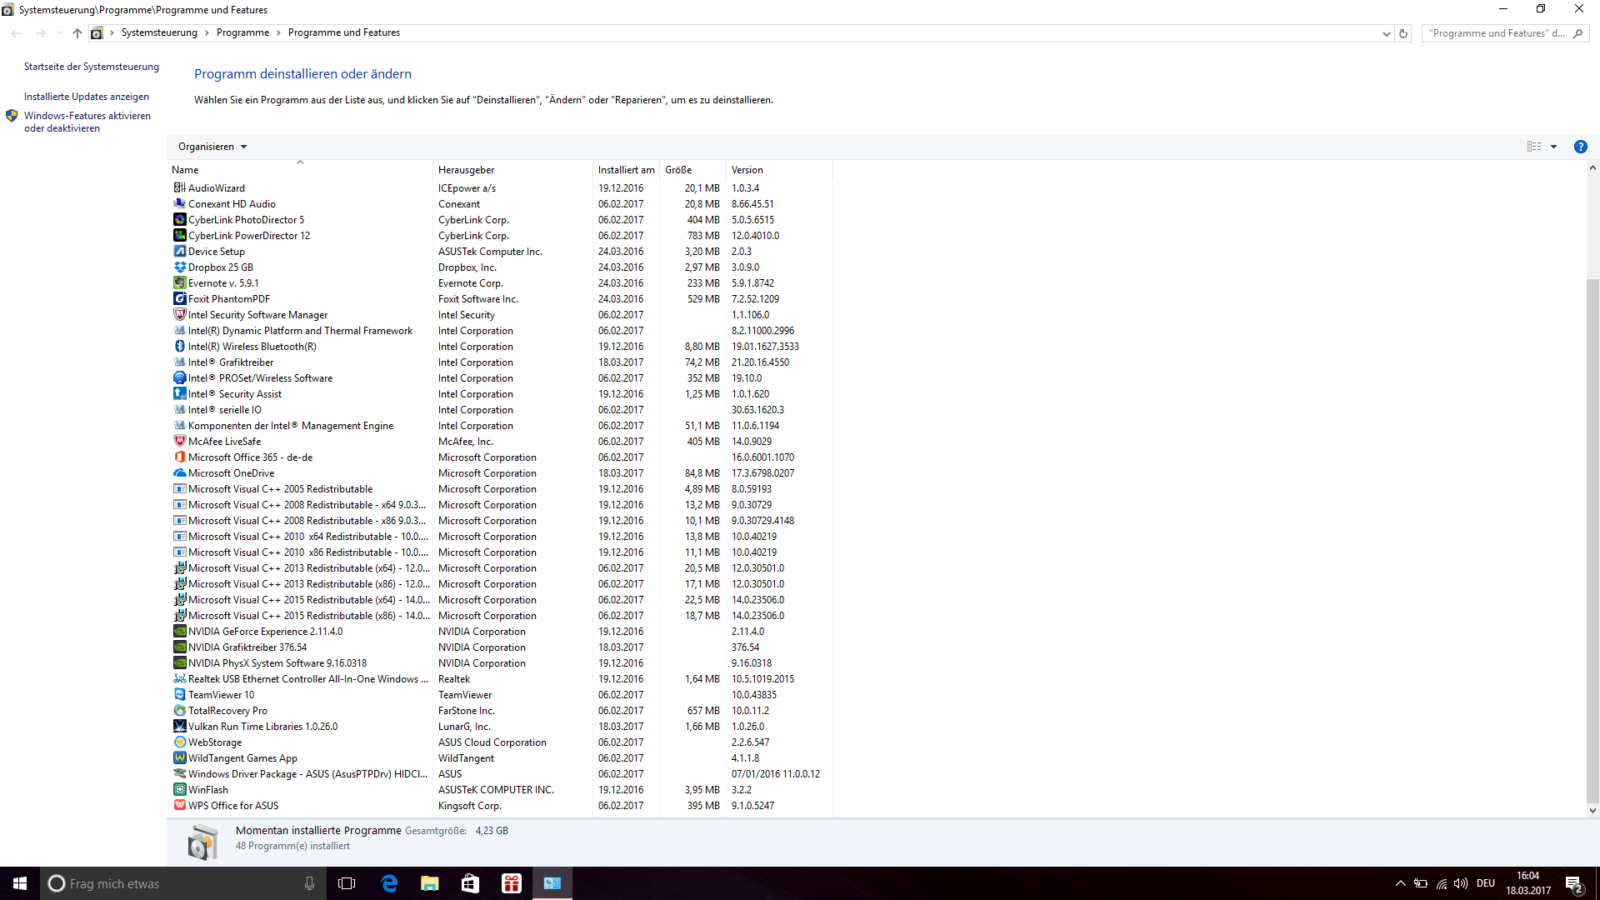Open File Explorer from the taskbar
The width and height of the screenshot is (1600, 900).
[430, 883]
